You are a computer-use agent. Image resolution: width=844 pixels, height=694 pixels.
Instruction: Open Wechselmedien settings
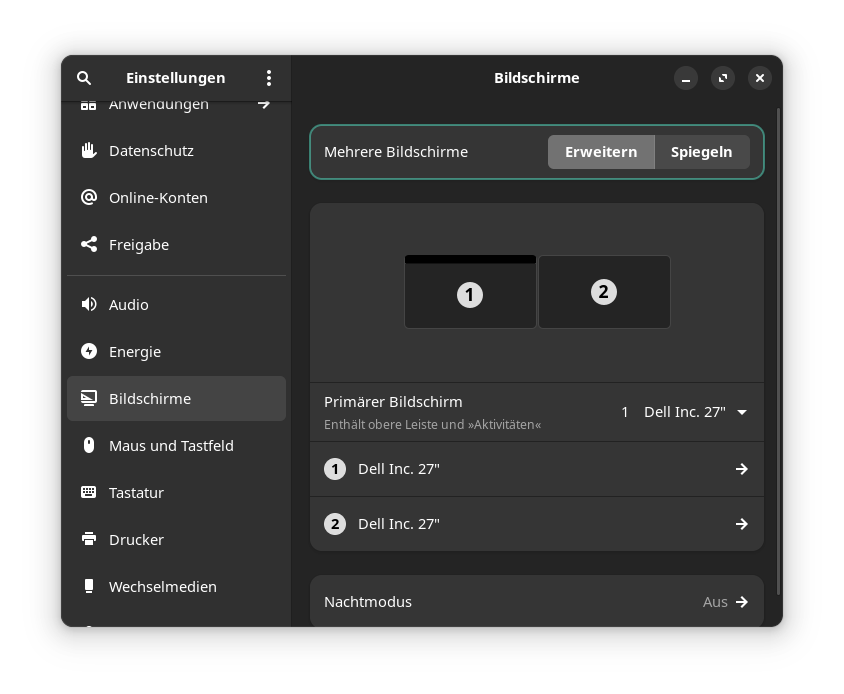177,586
